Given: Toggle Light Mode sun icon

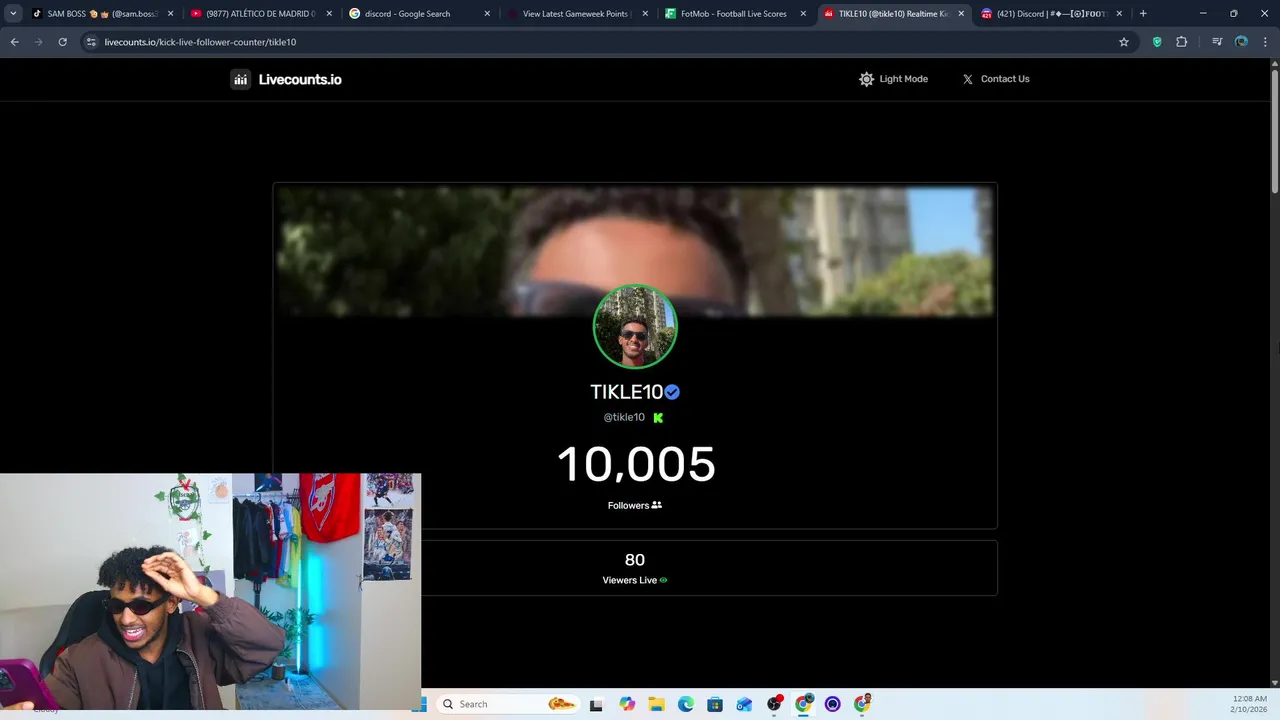Looking at the screenshot, I should 866,79.
